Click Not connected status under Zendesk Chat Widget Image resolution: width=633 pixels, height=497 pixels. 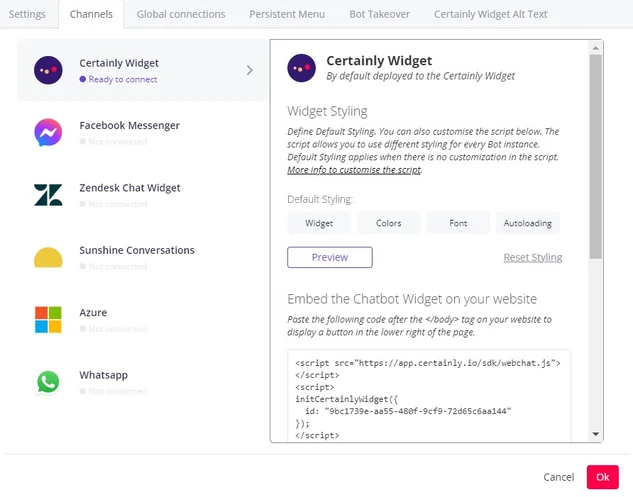117,204
